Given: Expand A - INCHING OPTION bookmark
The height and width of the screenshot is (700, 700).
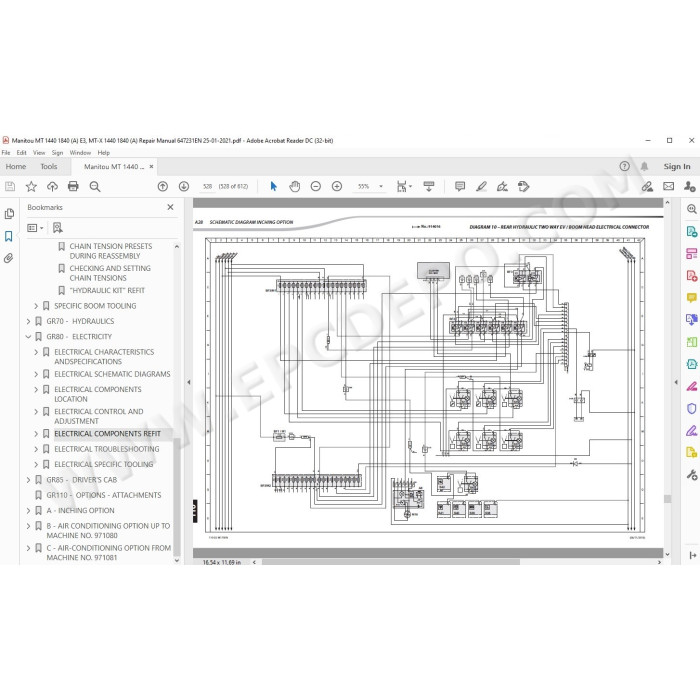Looking at the screenshot, I should (x=29, y=510).
